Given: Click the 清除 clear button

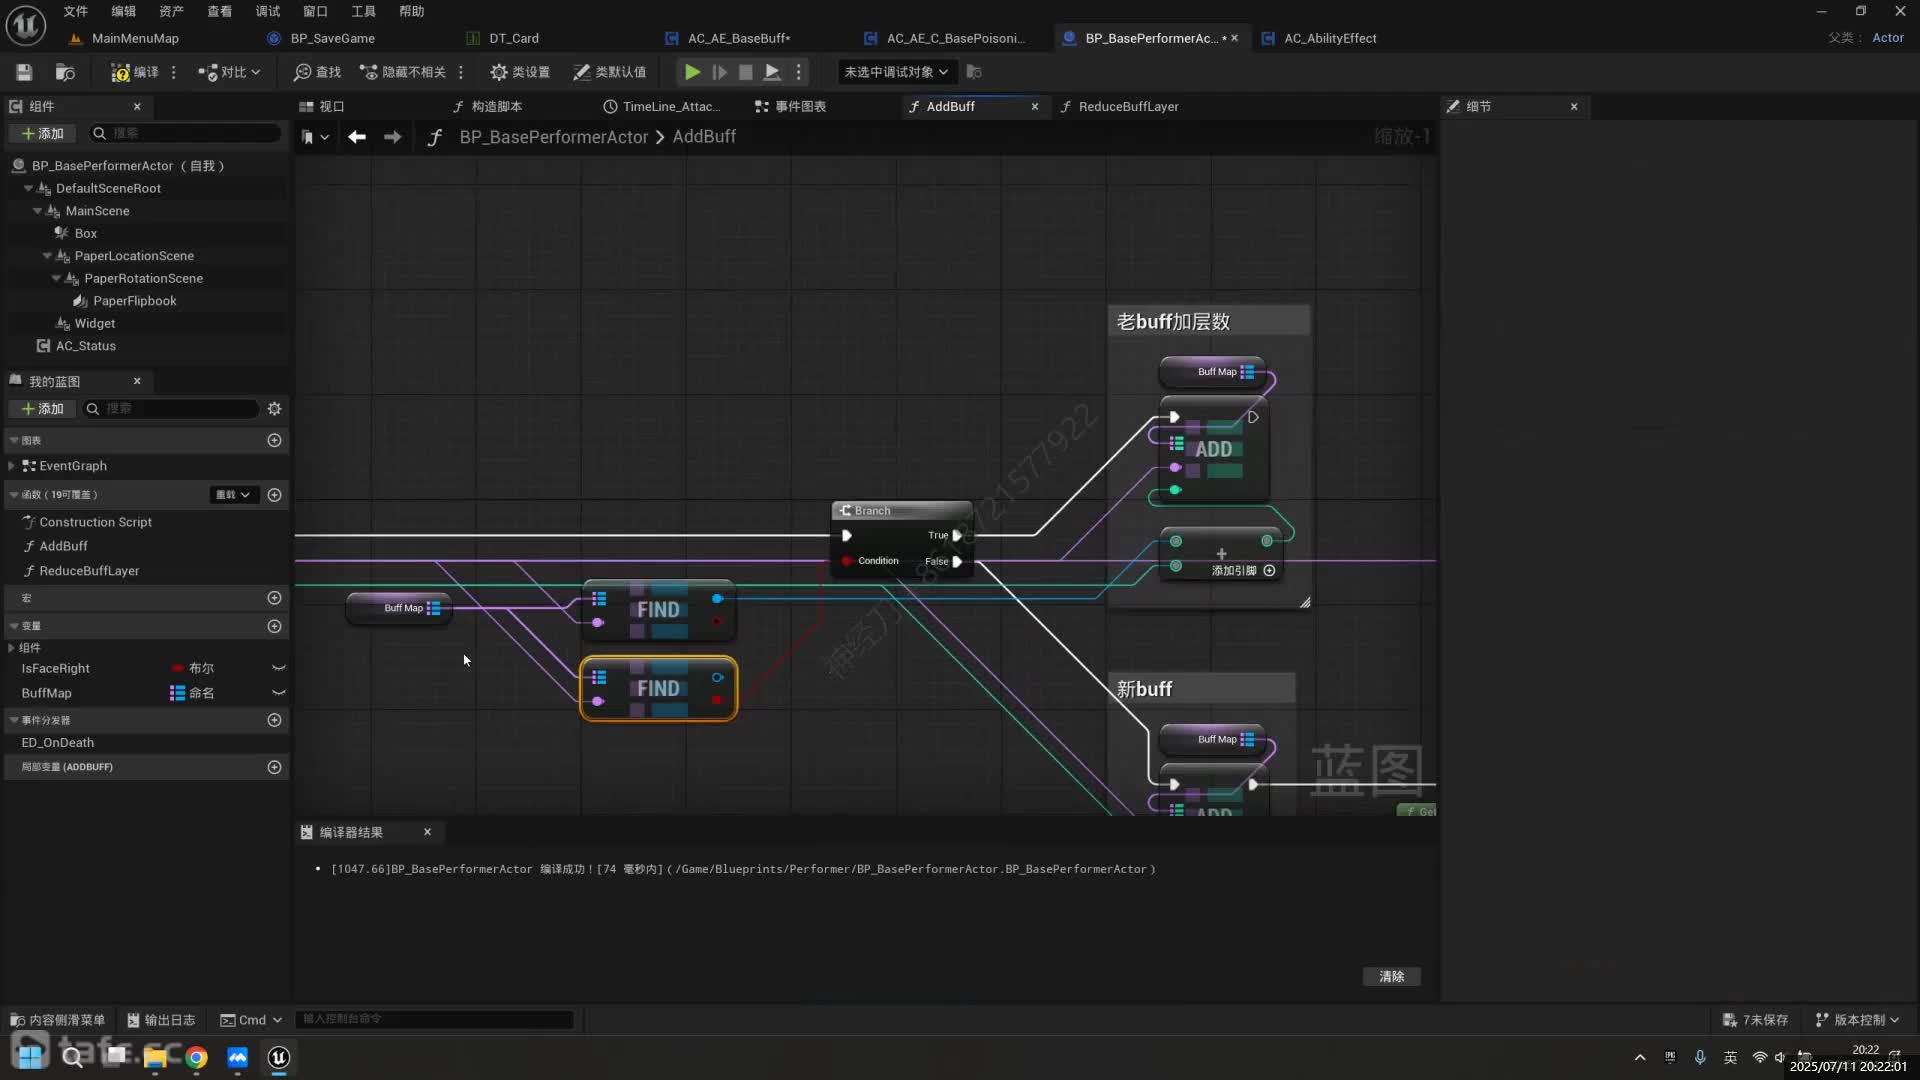Looking at the screenshot, I should click(x=1391, y=976).
